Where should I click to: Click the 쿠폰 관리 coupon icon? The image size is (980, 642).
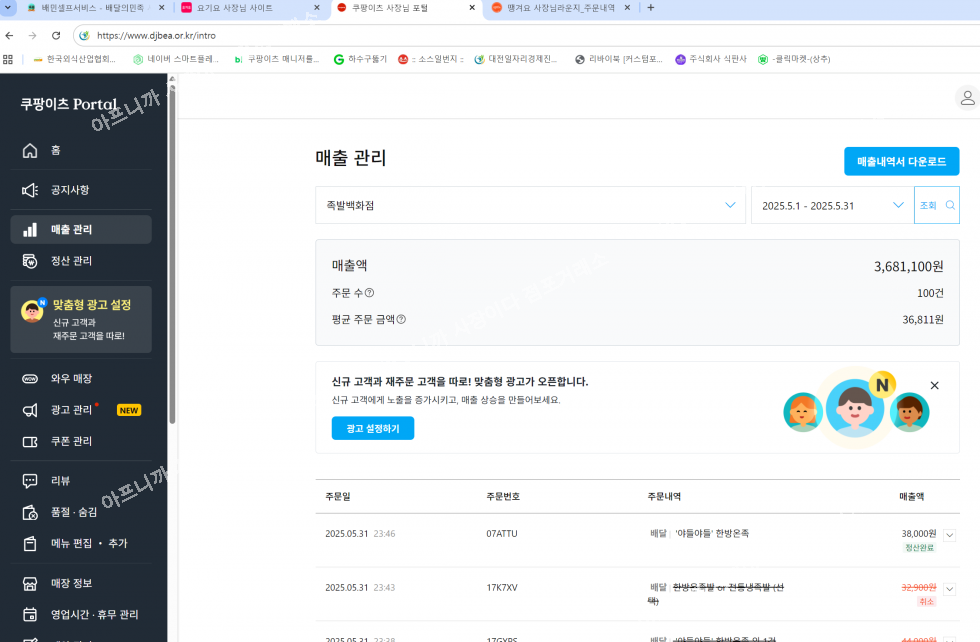tap(30, 441)
